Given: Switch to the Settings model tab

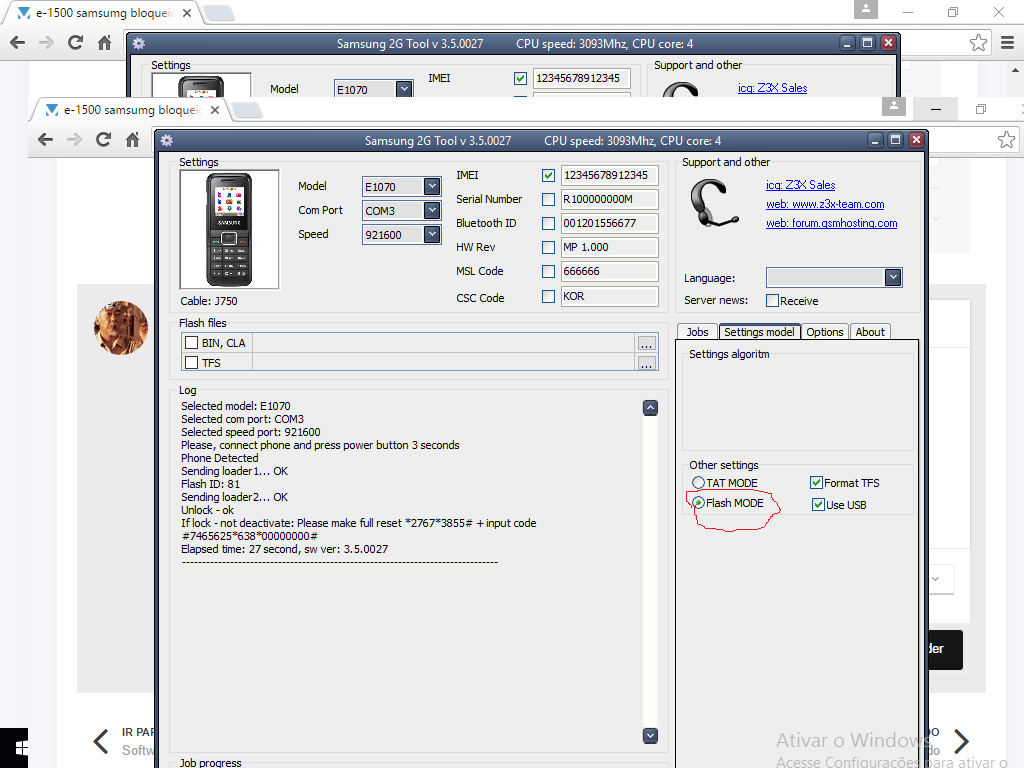Looking at the screenshot, I should (760, 332).
